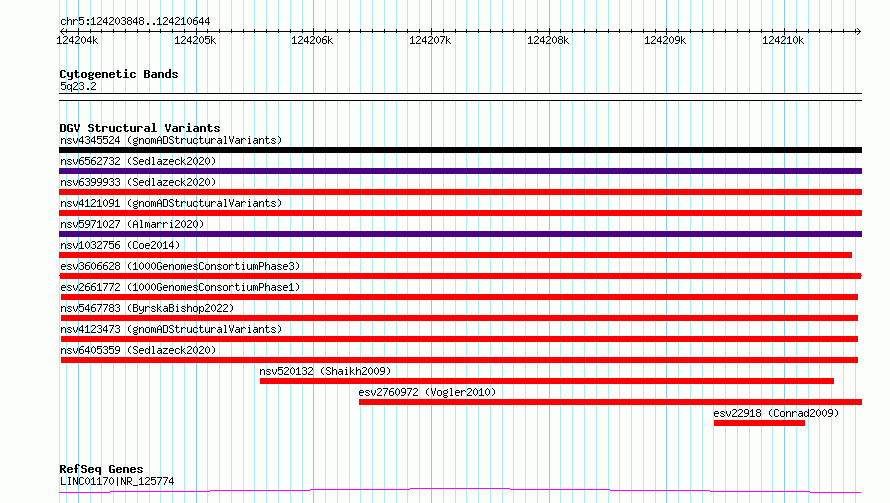The height and width of the screenshot is (503, 890).
Task: Click the purple nsv5971027 variant bar
Action: pos(460,234)
